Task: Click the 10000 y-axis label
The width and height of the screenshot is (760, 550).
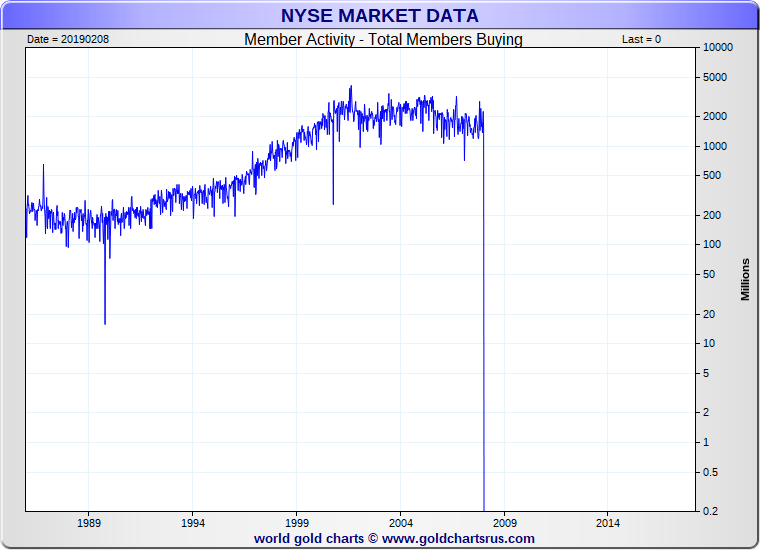Action: (x=718, y=47)
